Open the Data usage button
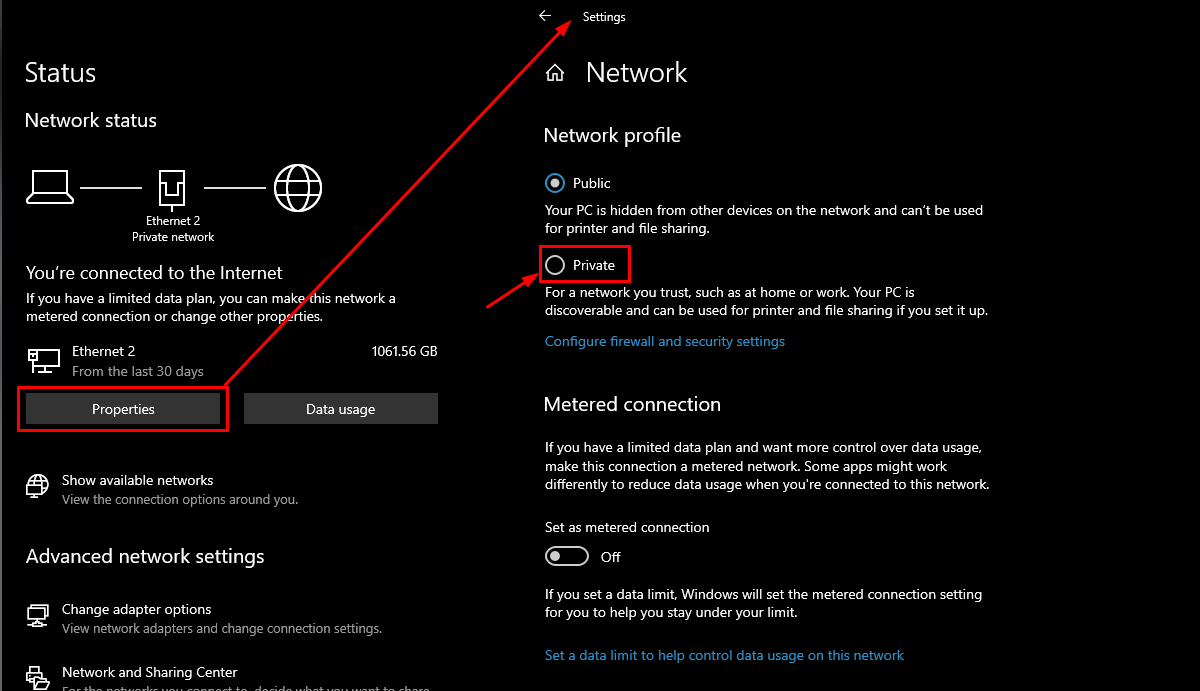The image size is (1200, 691). (x=340, y=409)
